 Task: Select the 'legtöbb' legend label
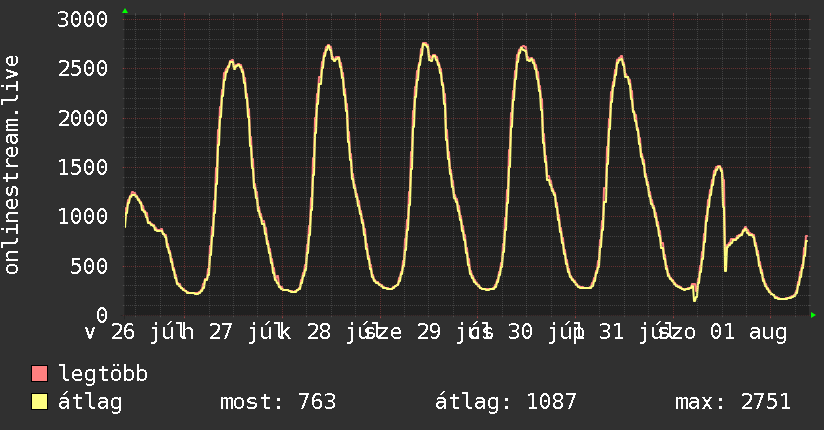(103, 374)
